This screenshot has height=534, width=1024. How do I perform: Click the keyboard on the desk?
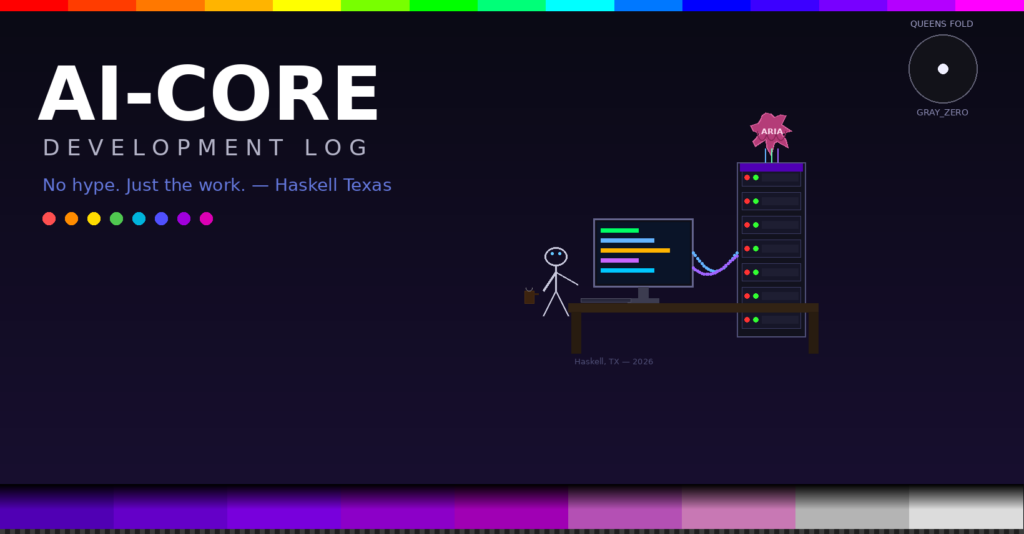pyautogui.click(x=606, y=299)
